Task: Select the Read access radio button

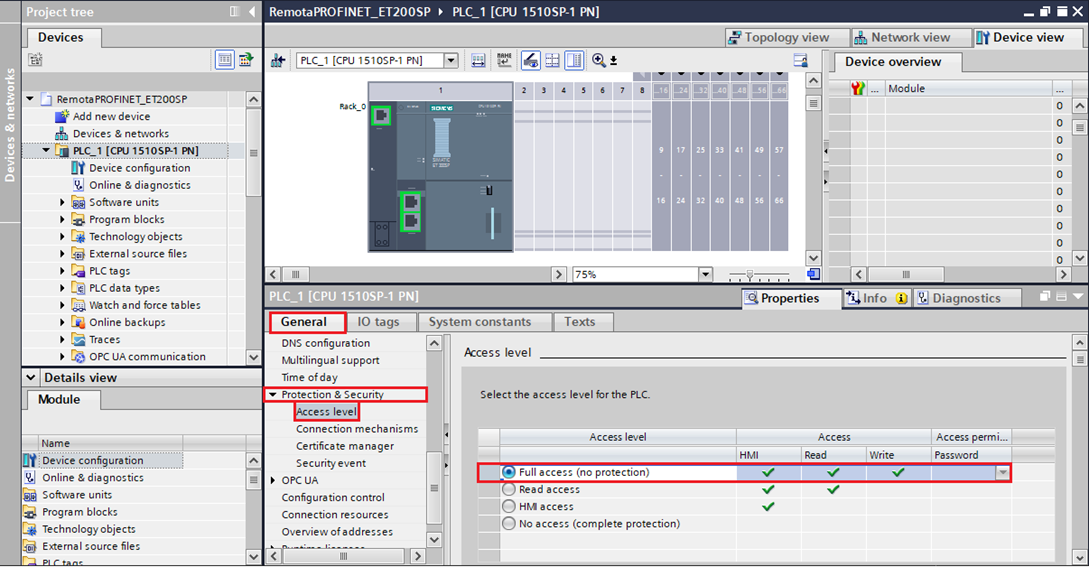Action: (510, 490)
